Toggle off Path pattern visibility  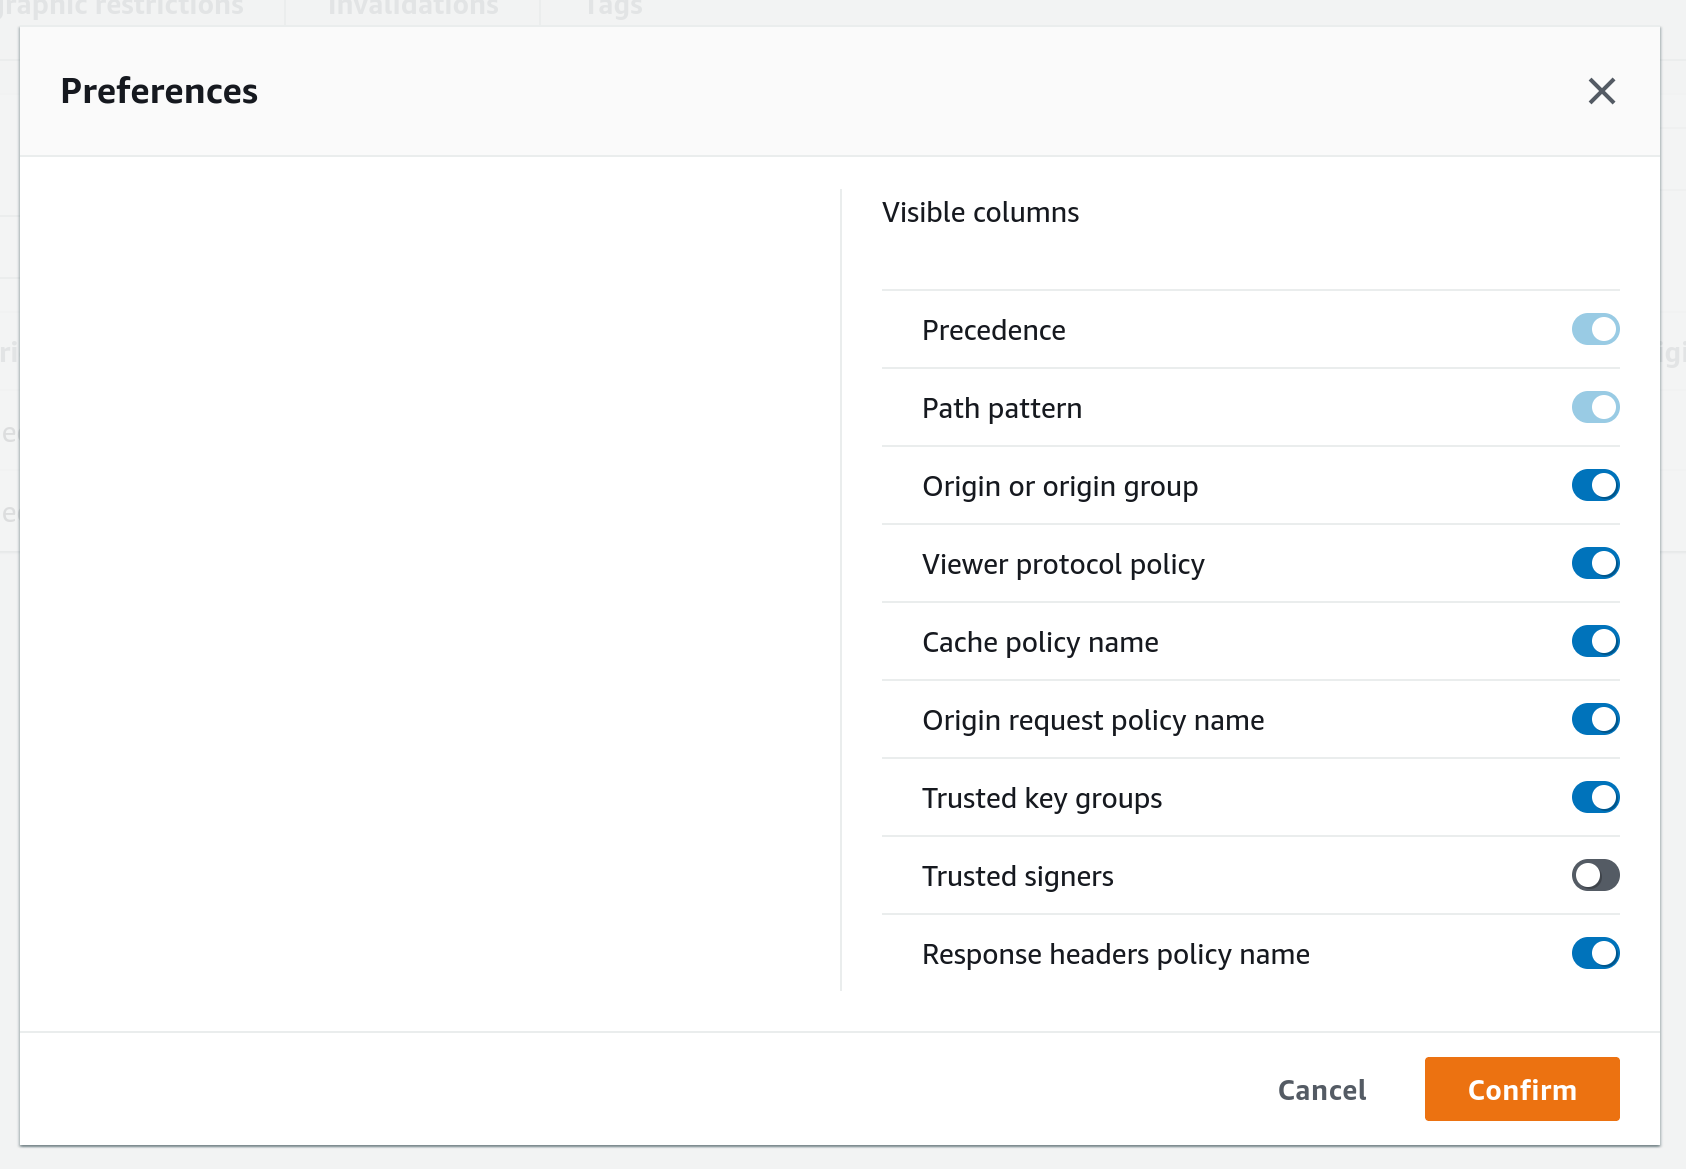tap(1595, 407)
